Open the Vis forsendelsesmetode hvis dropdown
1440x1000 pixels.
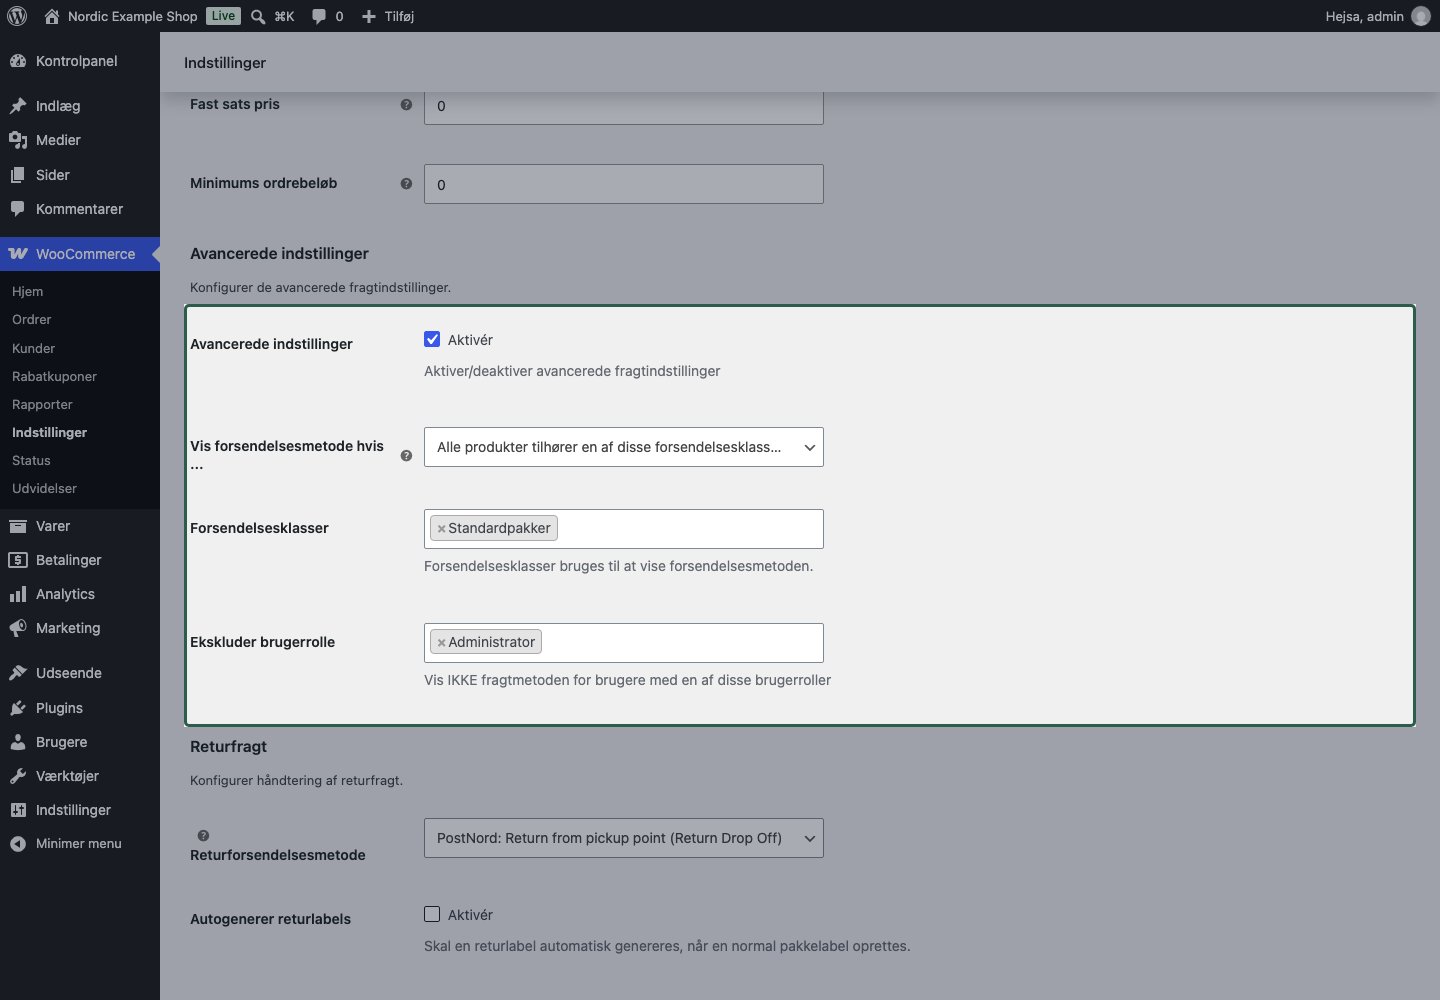[624, 447]
